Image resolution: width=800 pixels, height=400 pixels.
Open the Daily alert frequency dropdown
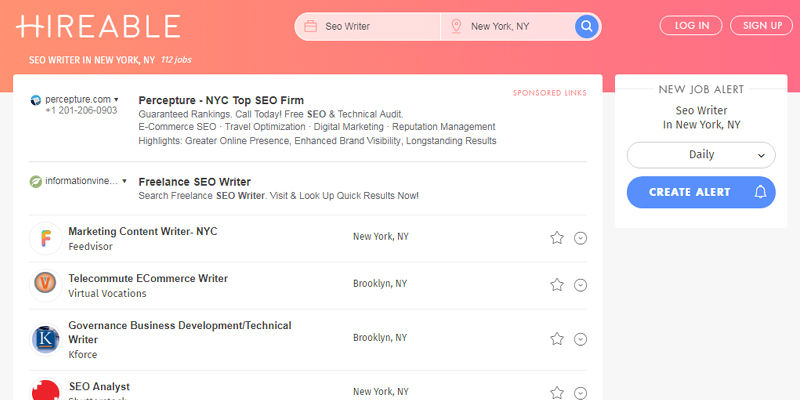(701, 155)
